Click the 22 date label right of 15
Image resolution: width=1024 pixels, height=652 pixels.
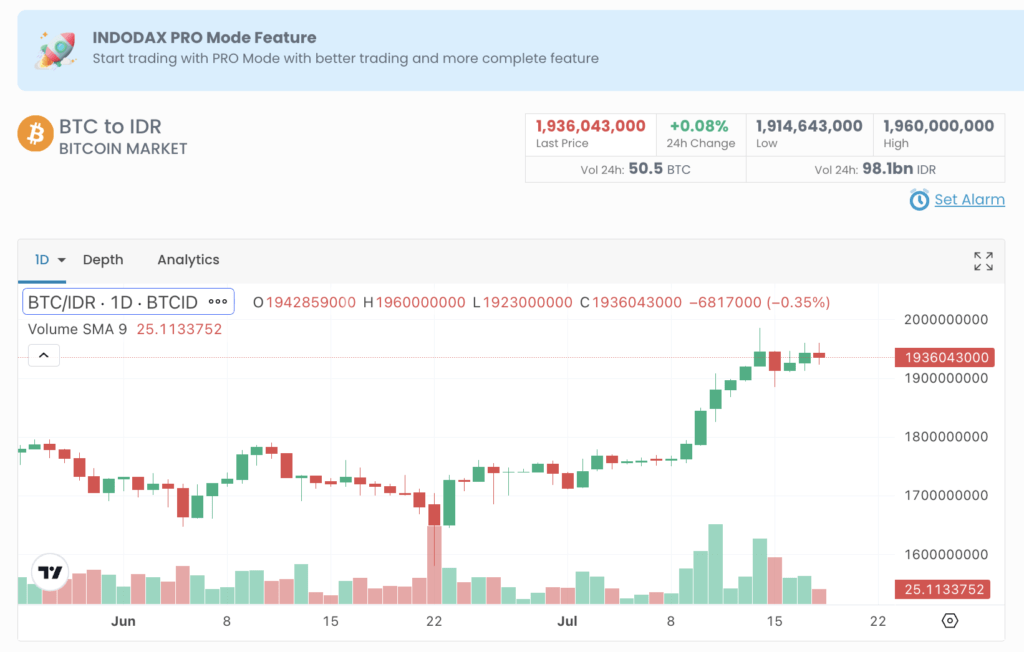pyautogui.click(x=878, y=621)
